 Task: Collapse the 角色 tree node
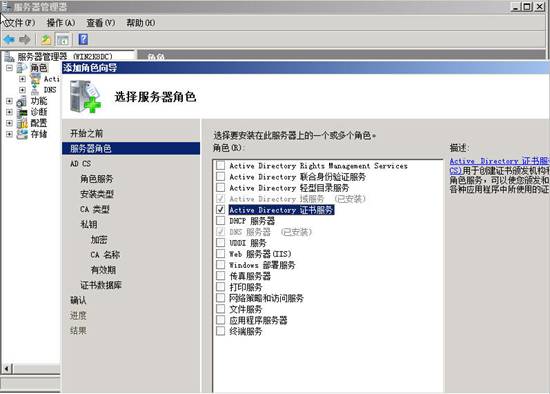tap(9, 68)
